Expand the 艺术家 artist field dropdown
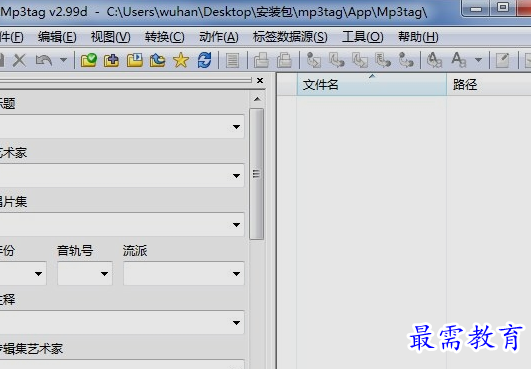 236,176
